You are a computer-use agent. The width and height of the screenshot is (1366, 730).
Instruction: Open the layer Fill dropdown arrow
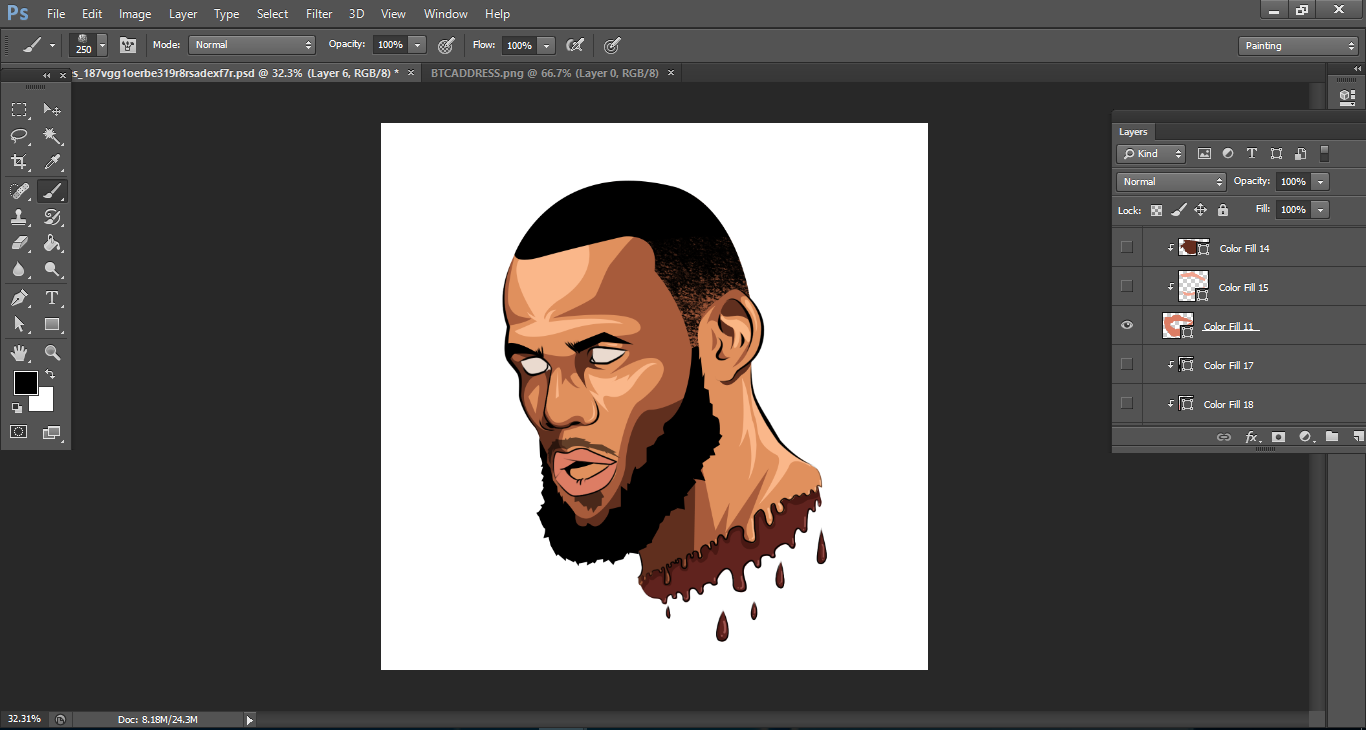coord(1321,210)
